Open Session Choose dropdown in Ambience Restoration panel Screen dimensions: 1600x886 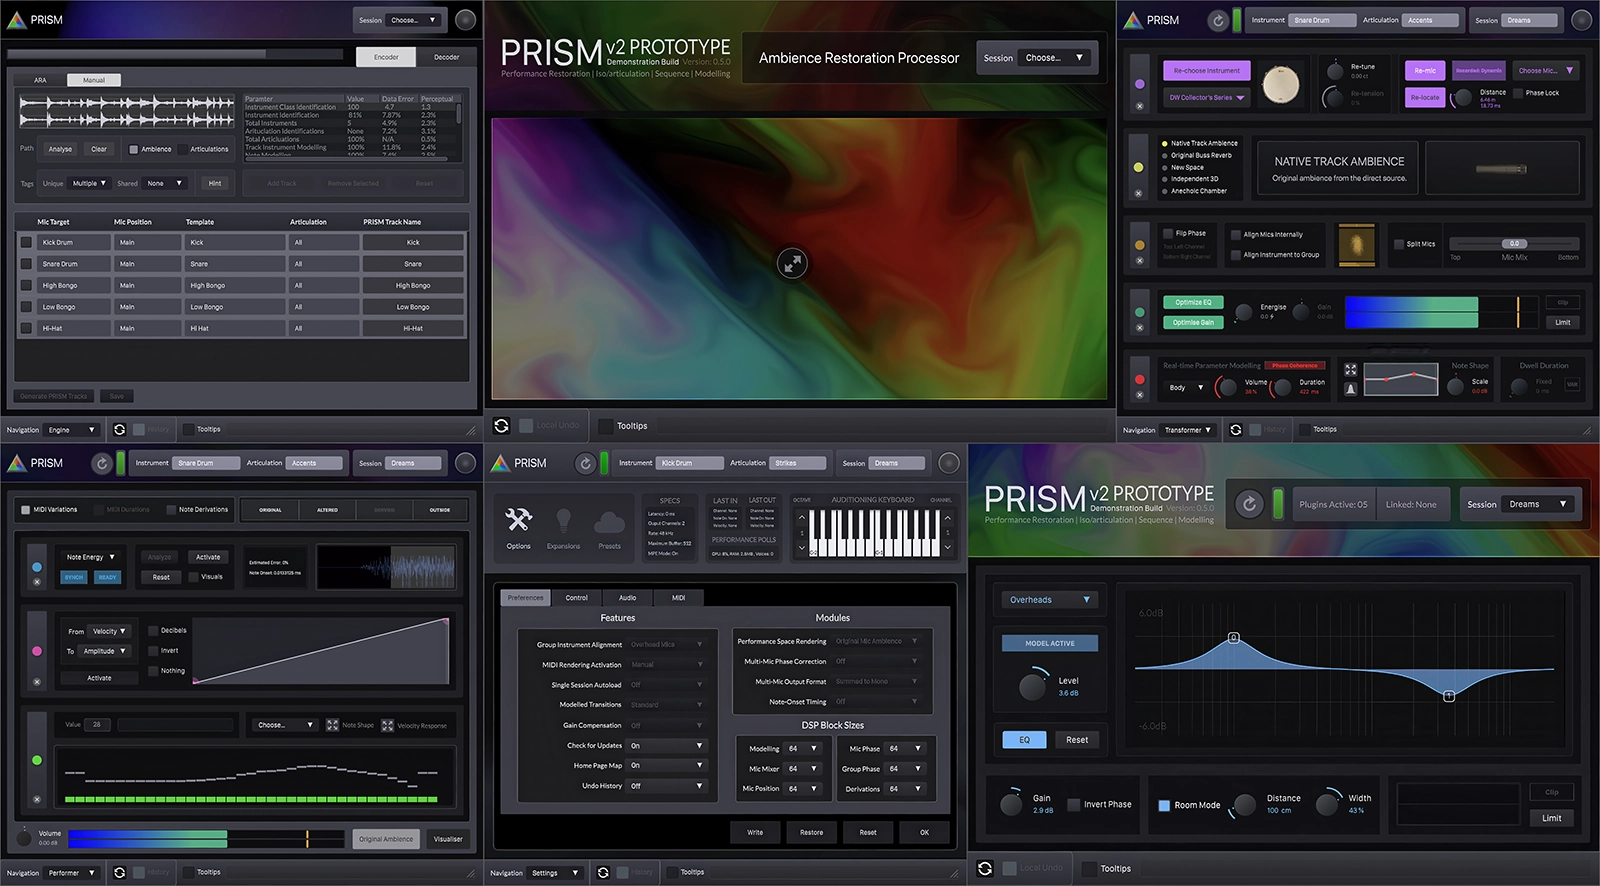point(1054,58)
